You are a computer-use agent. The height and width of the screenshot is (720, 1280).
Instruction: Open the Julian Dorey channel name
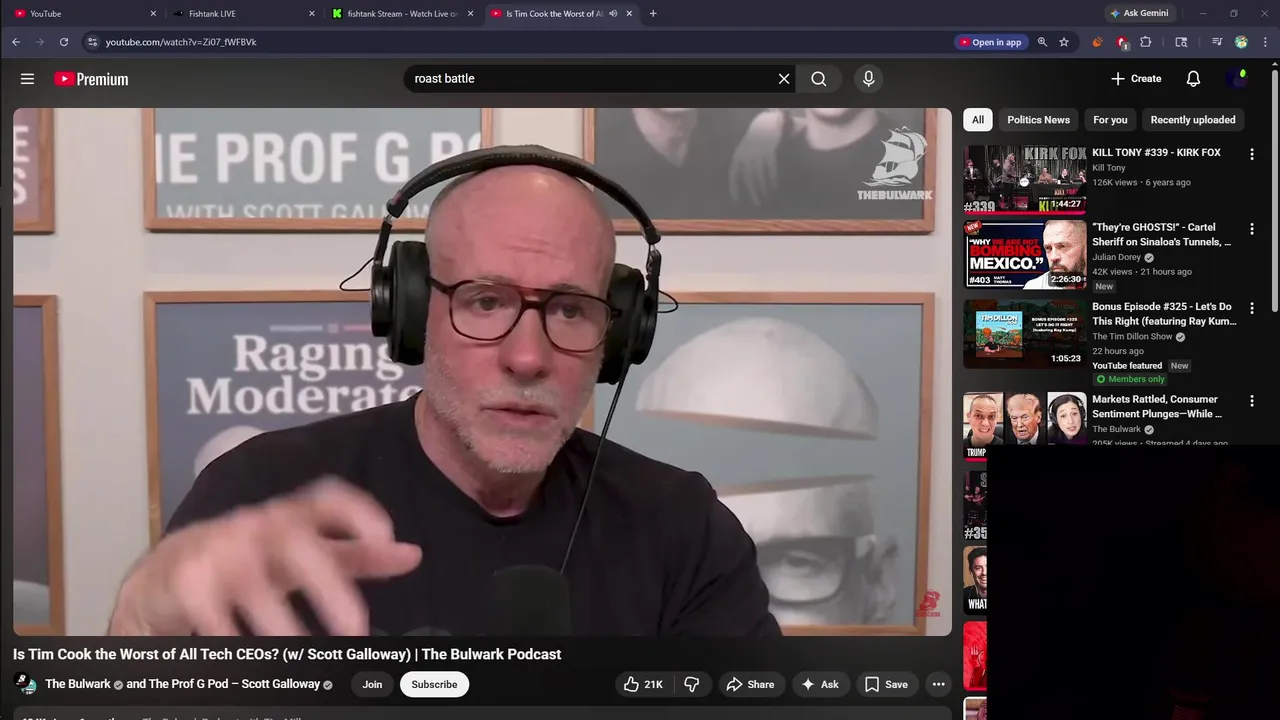(1116, 257)
